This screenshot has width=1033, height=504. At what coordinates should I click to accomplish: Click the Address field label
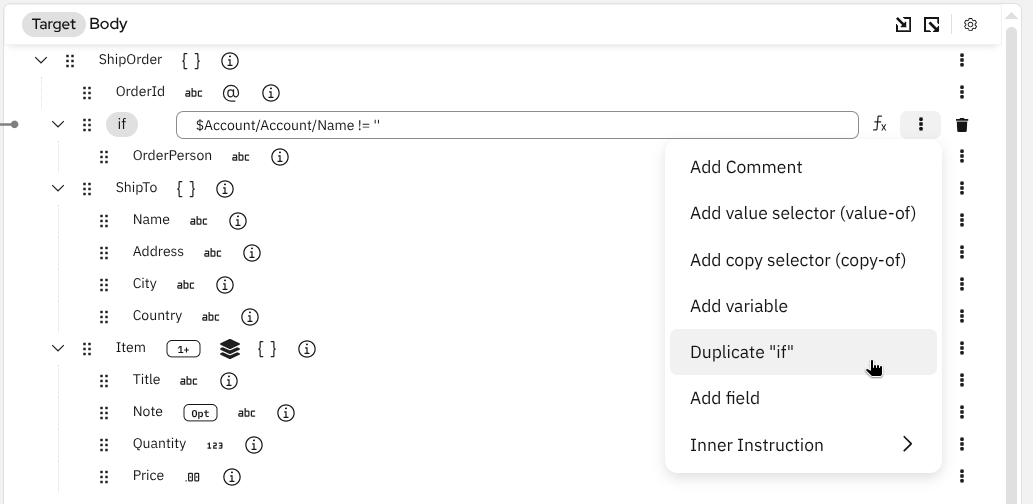[x=158, y=252]
